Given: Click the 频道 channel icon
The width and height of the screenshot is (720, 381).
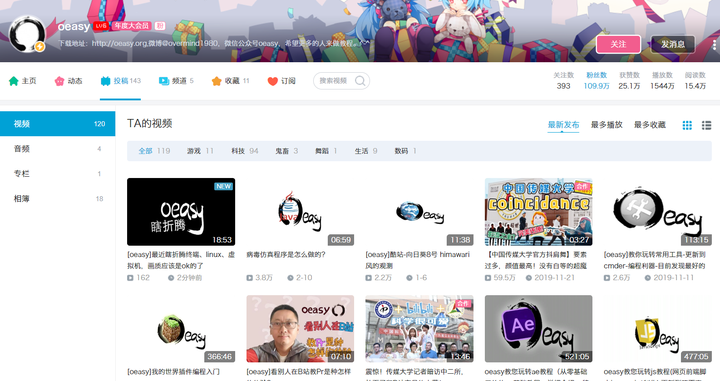Looking at the screenshot, I should 164,81.
